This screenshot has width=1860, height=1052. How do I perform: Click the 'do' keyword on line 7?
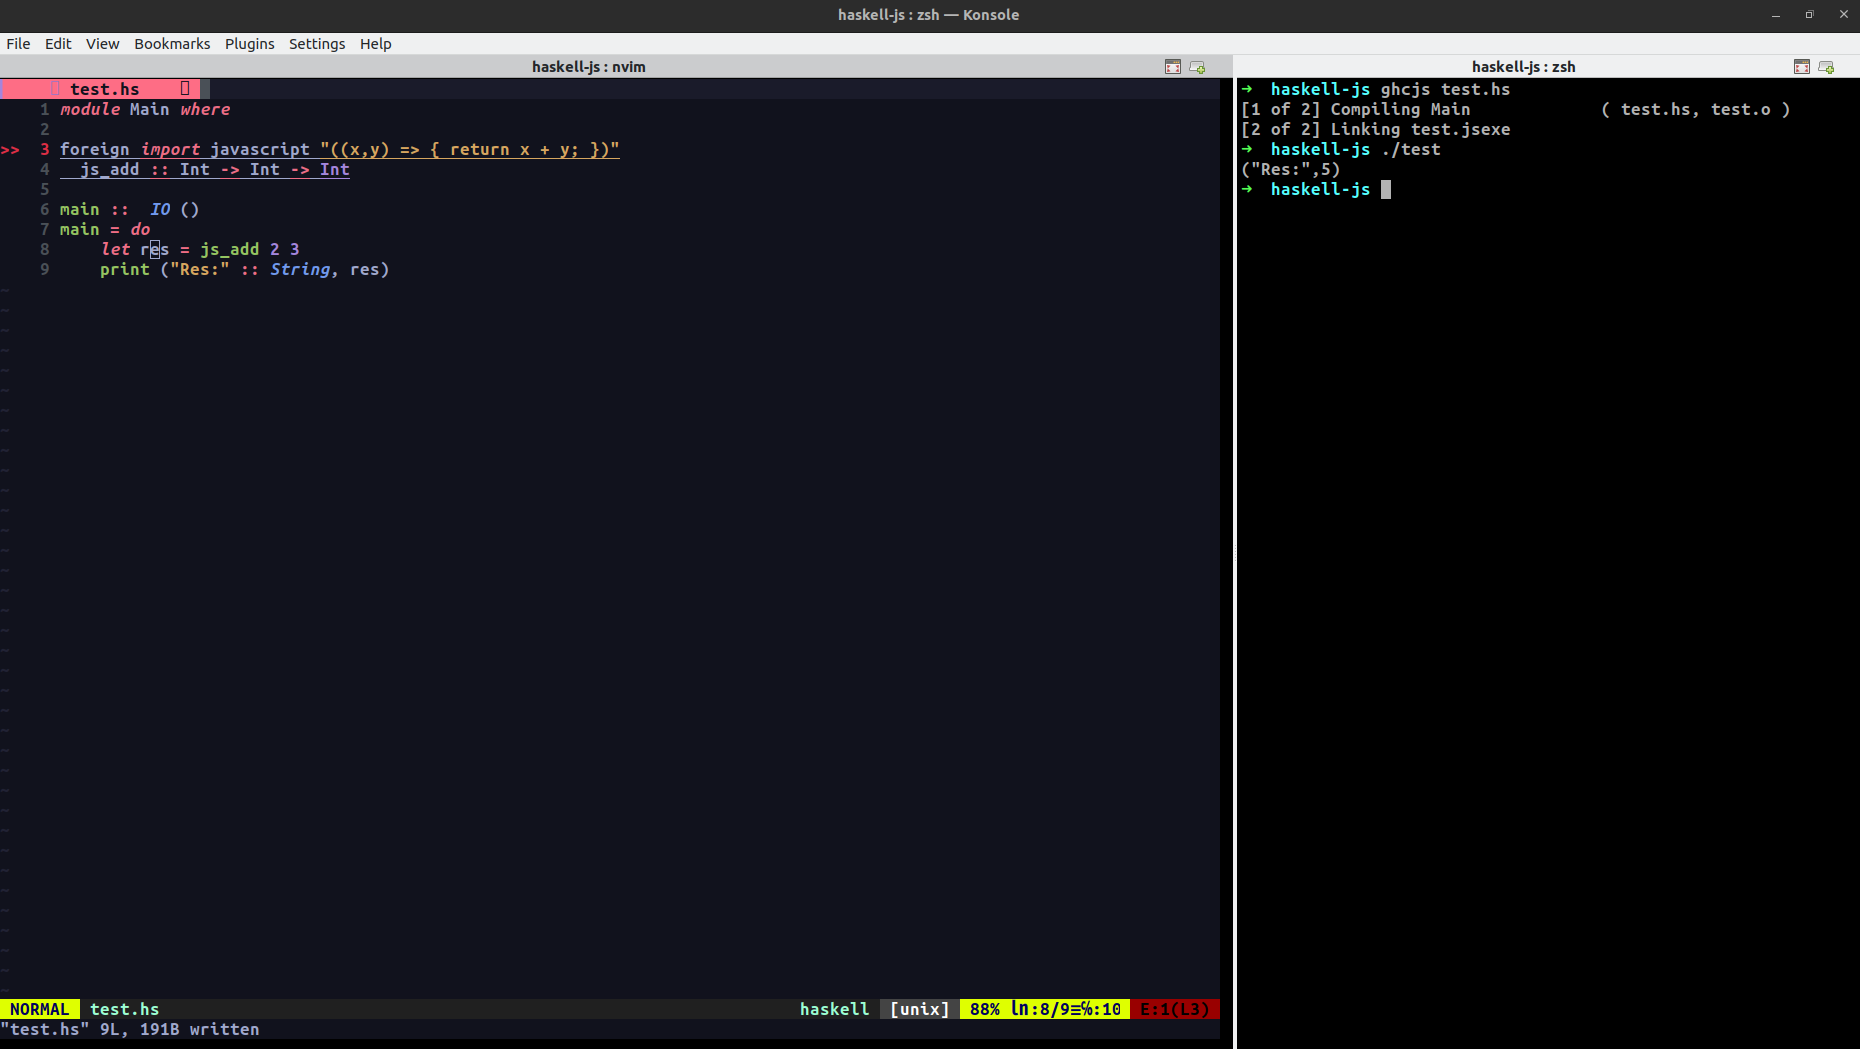pyautogui.click(x=140, y=229)
